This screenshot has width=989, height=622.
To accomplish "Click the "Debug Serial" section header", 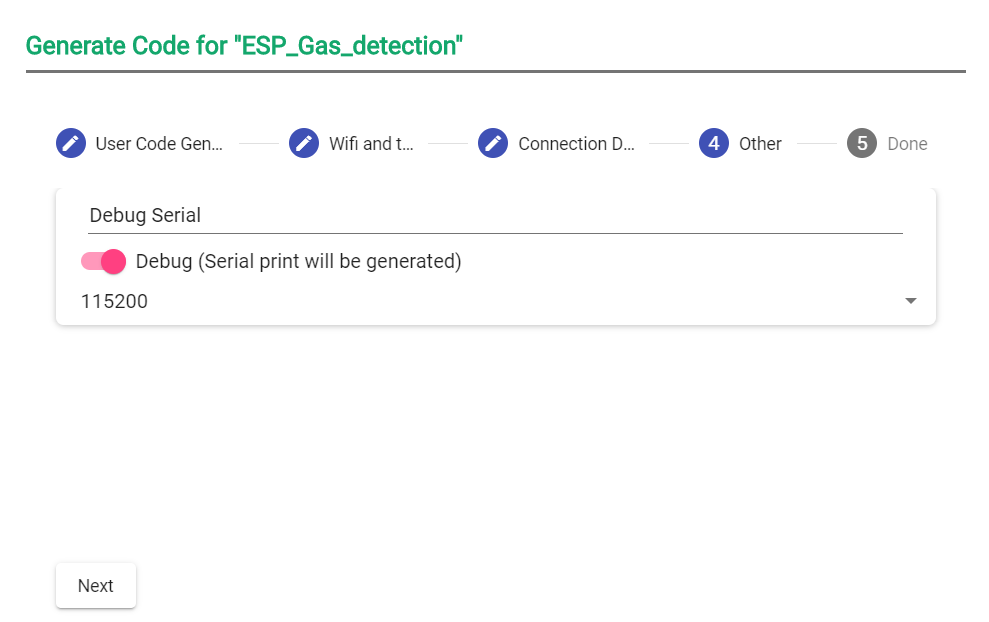I will pos(145,215).
